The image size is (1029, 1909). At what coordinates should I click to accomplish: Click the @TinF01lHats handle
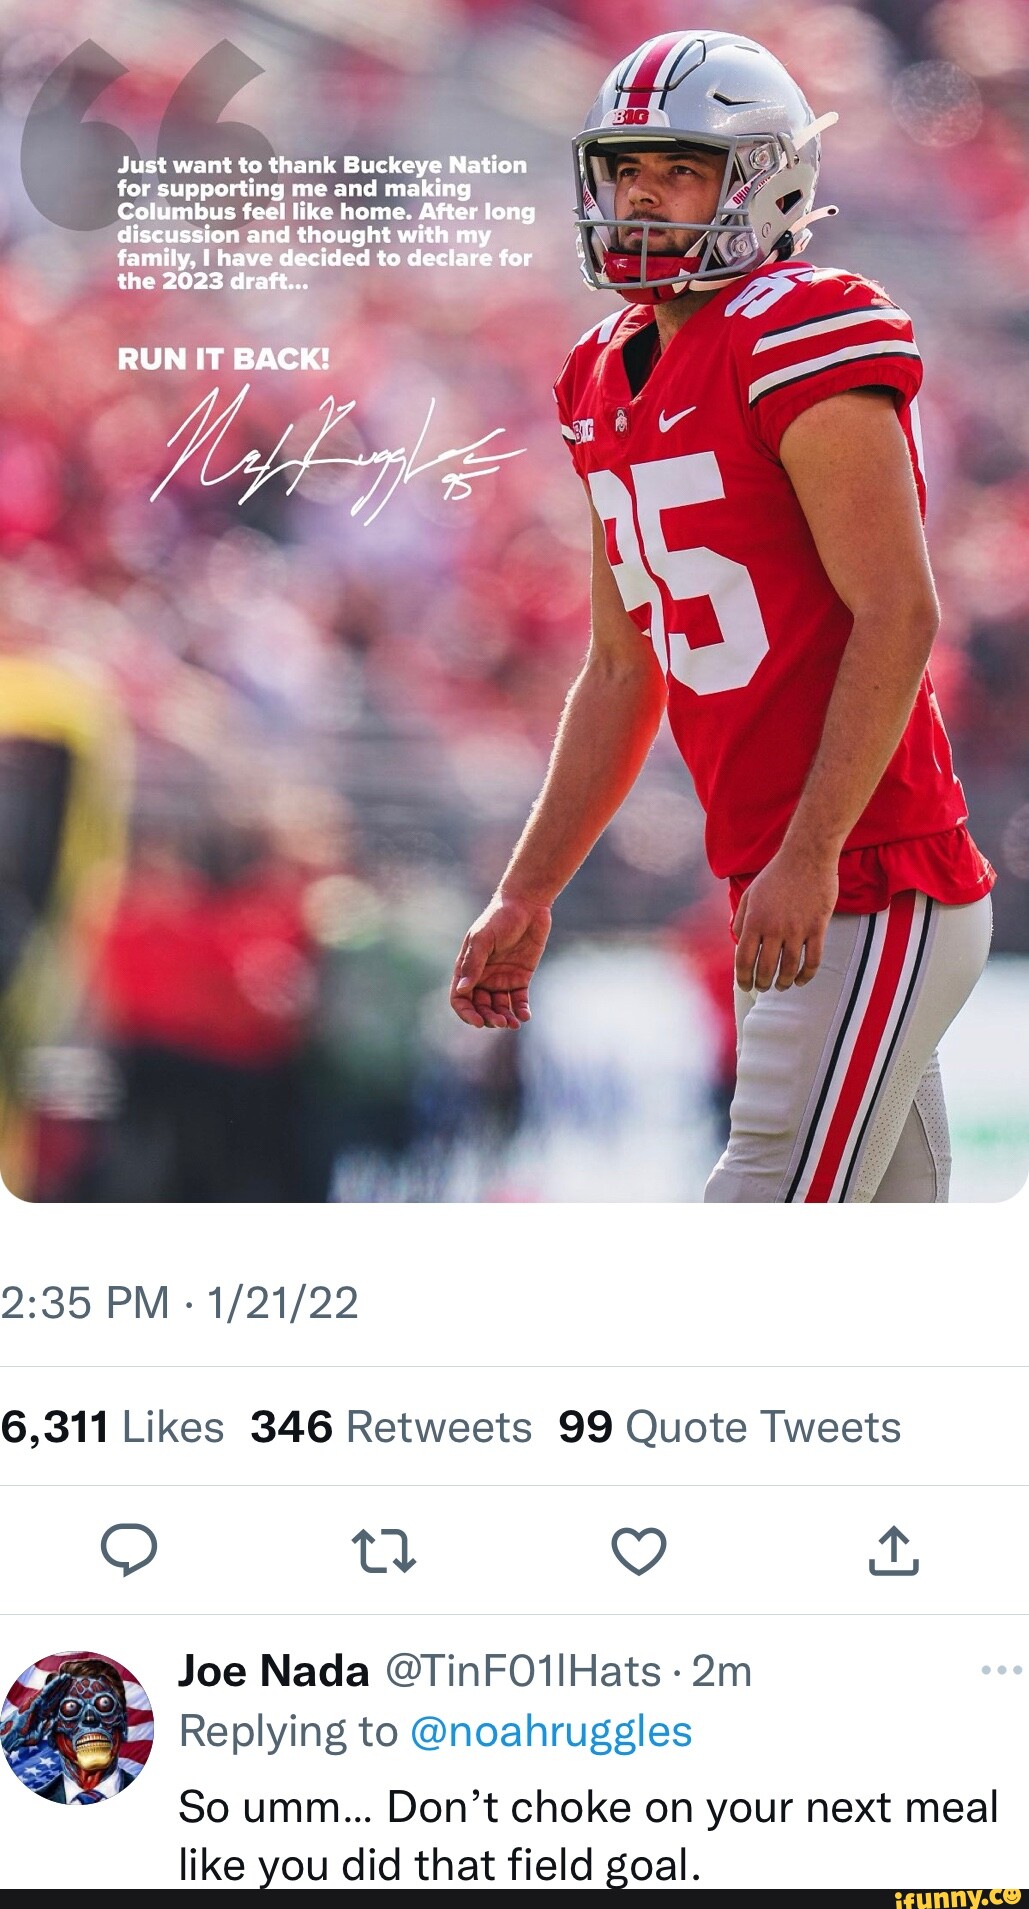click(523, 1670)
